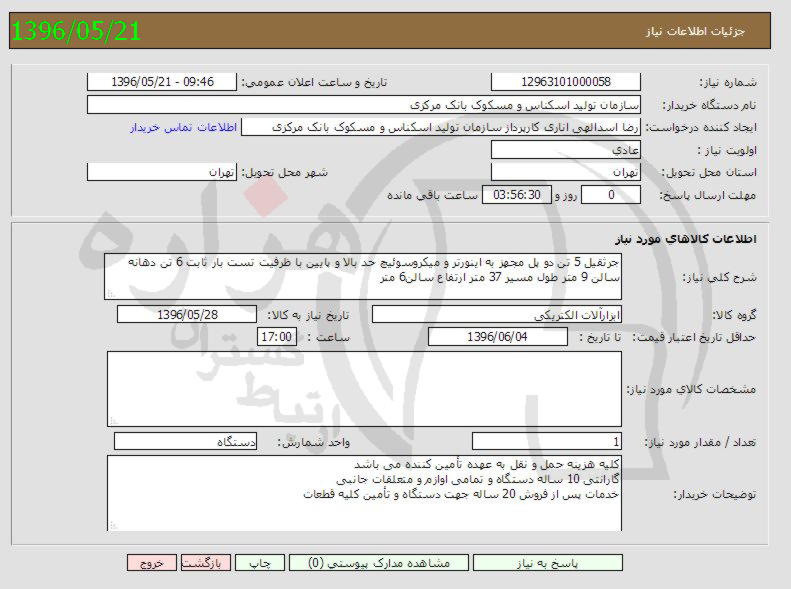The height and width of the screenshot is (589, 791).
Task: Click the price validity date field 1396/06/04
Action: point(497,336)
